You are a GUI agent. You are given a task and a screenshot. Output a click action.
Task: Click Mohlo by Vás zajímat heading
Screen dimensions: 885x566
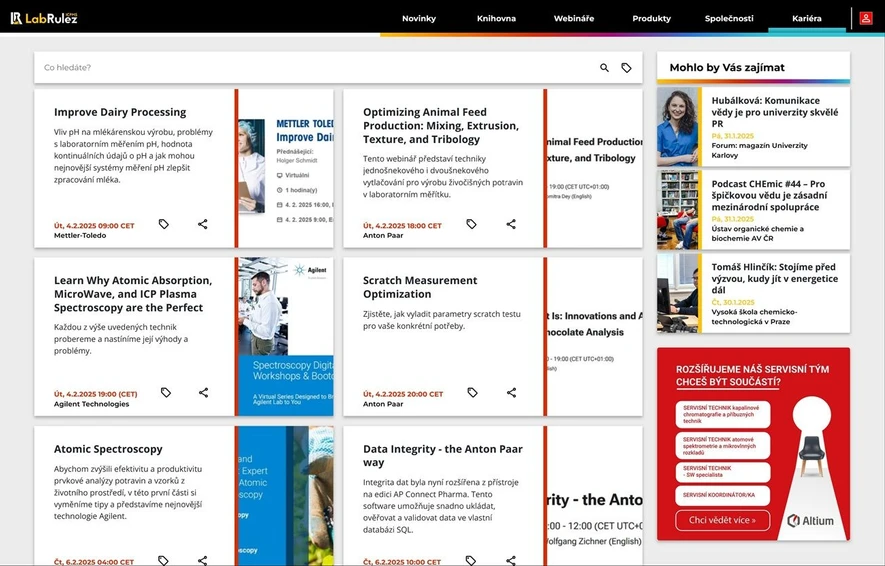click(727, 67)
